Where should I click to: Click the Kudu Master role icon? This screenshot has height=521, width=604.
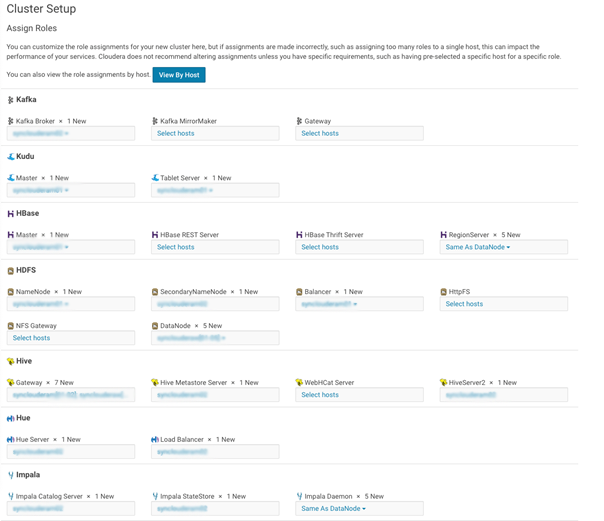[11, 178]
